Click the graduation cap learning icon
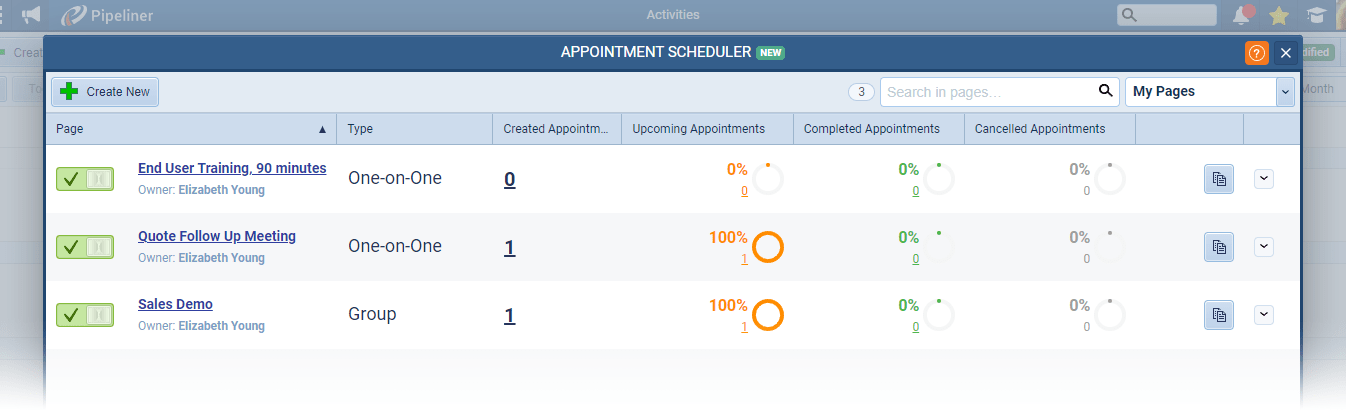 [x=1317, y=15]
